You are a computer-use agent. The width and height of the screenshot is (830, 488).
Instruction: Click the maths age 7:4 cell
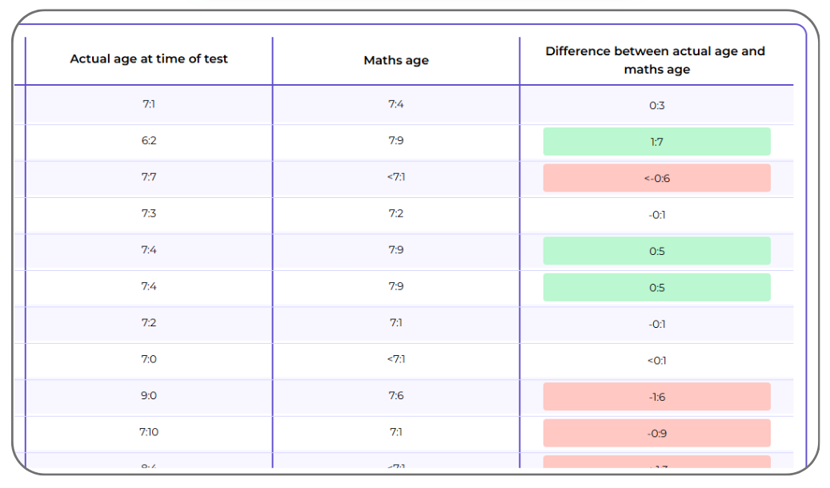396,104
